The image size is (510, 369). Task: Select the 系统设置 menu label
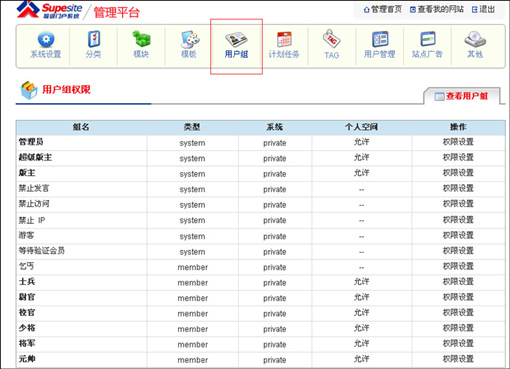46,54
